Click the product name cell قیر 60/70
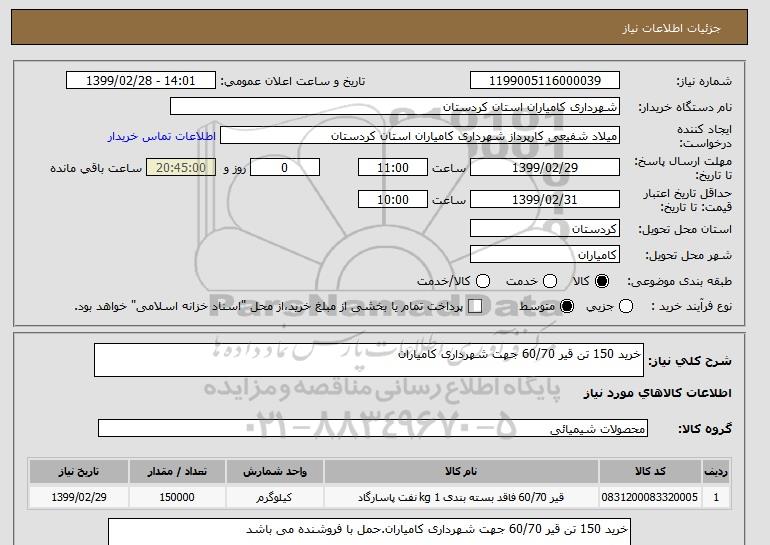Screen dimensions: 770x545 click(461, 497)
